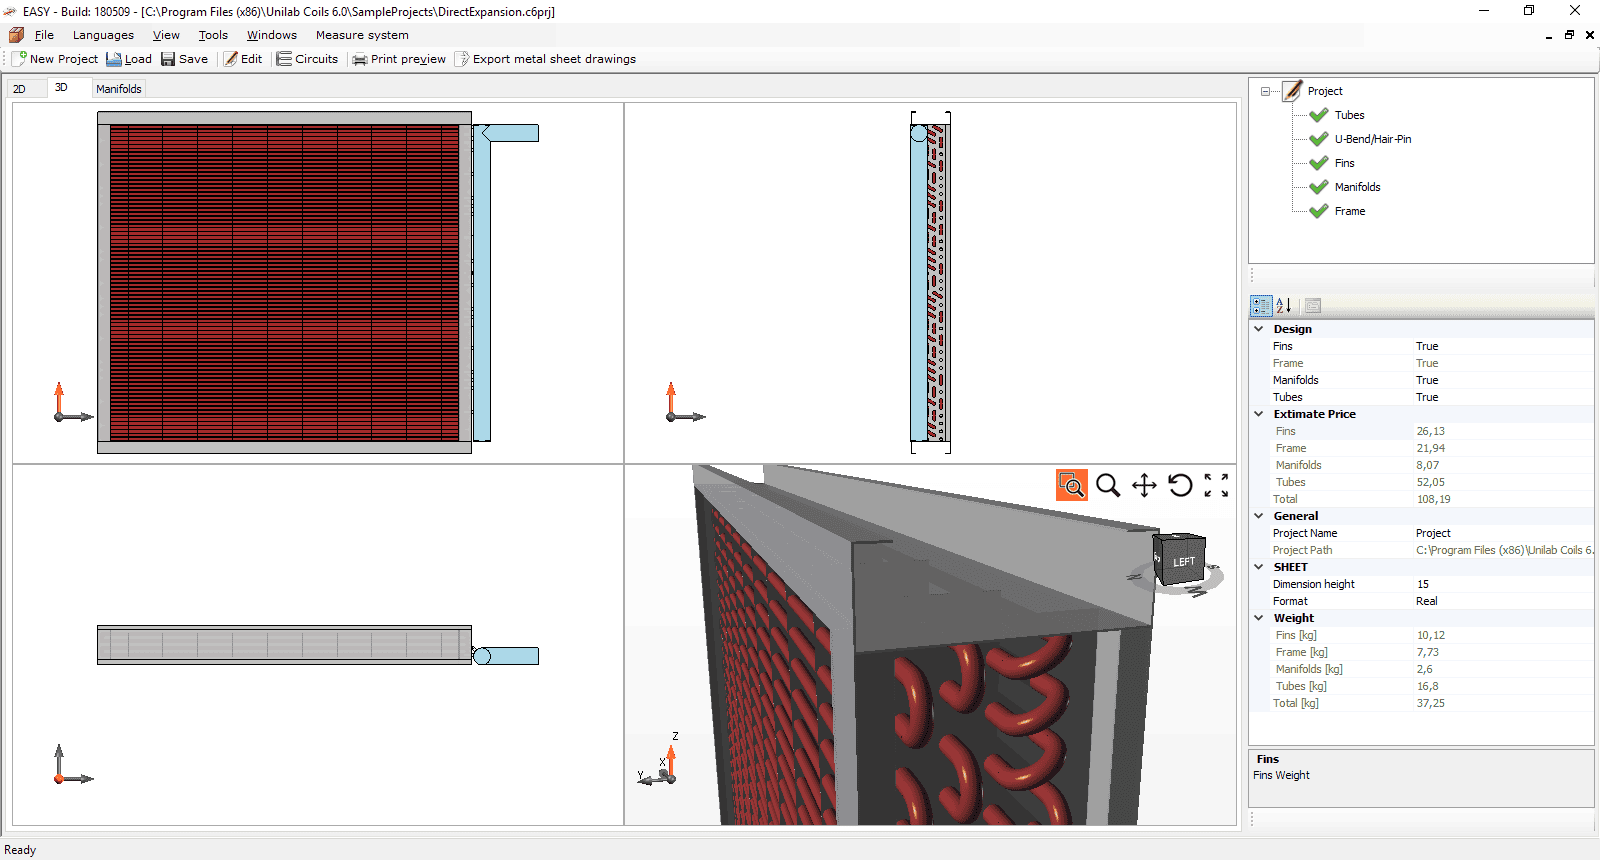Viewport: 1600px width, 860px height.
Task: Sort properties alphabetically
Action: (1284, 306)
